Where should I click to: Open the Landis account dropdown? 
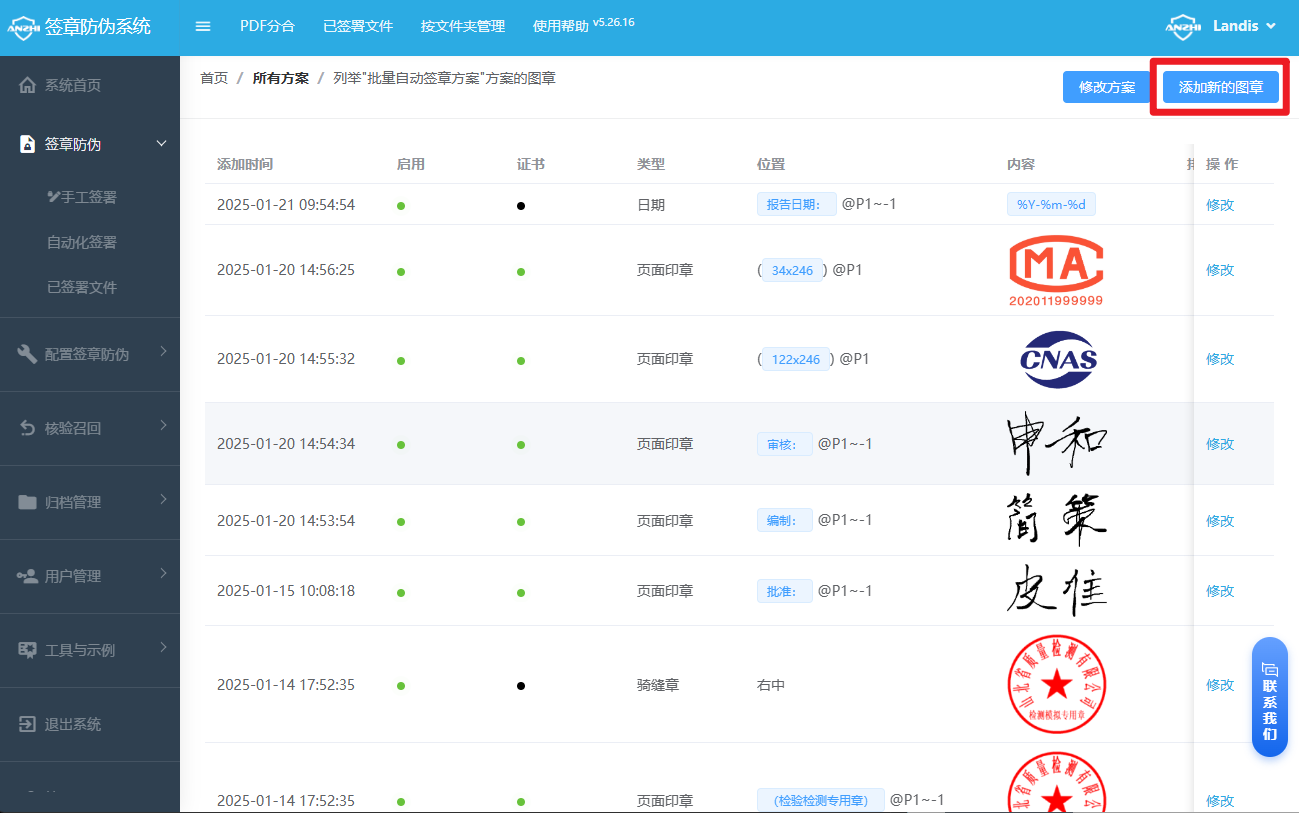1235,26
